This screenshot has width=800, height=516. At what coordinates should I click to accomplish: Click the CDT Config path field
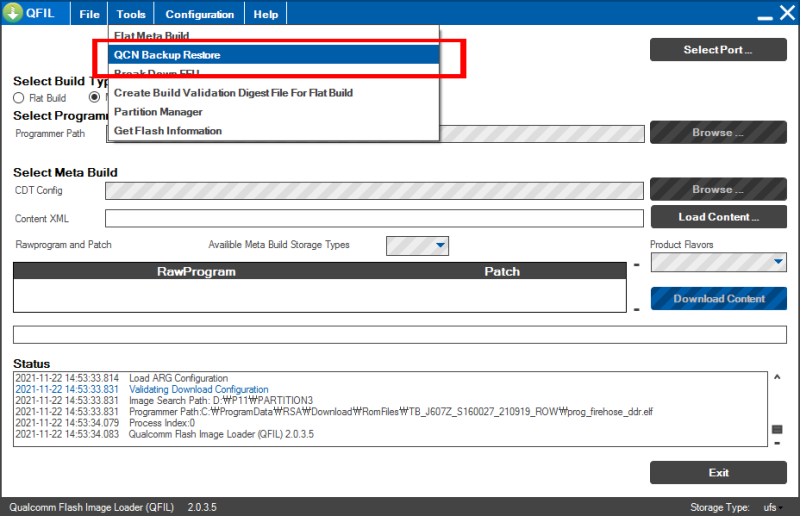coord(374,190)
